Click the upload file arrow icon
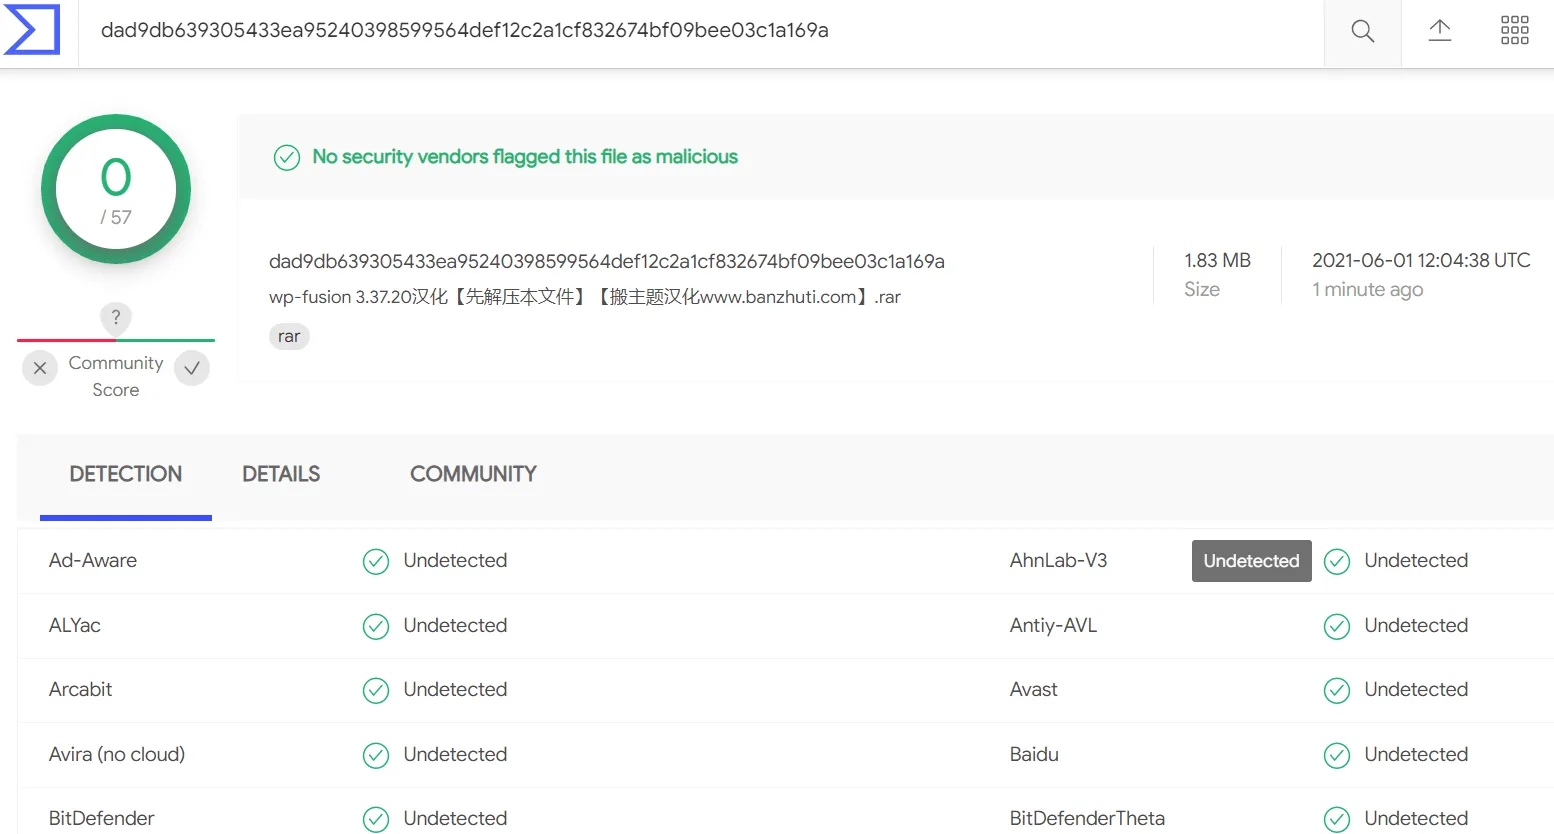This screenshot has height=834, width=1554. [1440, 30]
